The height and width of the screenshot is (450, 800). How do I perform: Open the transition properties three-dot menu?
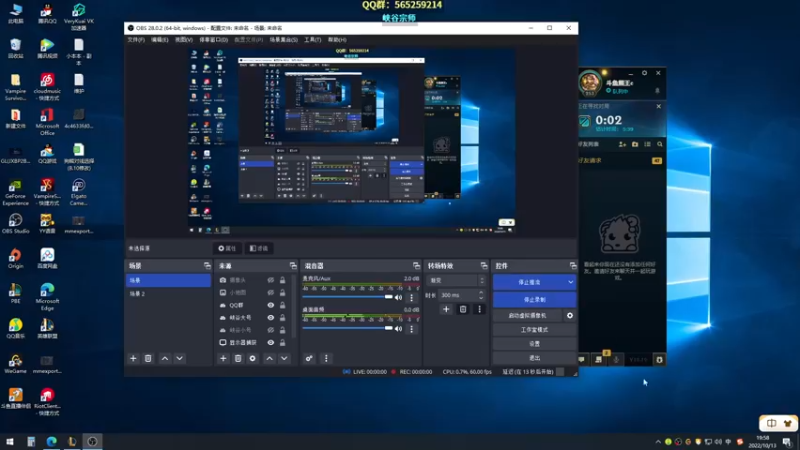coord(479,309)
